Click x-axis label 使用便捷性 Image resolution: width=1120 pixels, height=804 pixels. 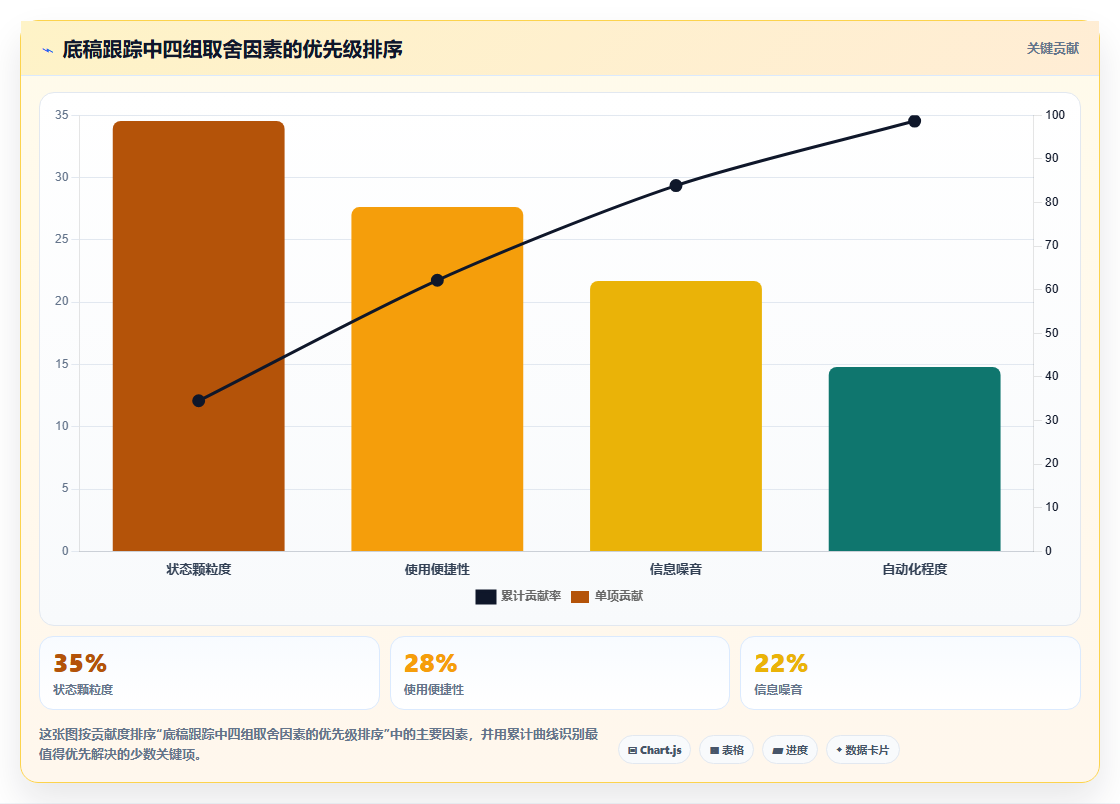(x=437, y=569)
